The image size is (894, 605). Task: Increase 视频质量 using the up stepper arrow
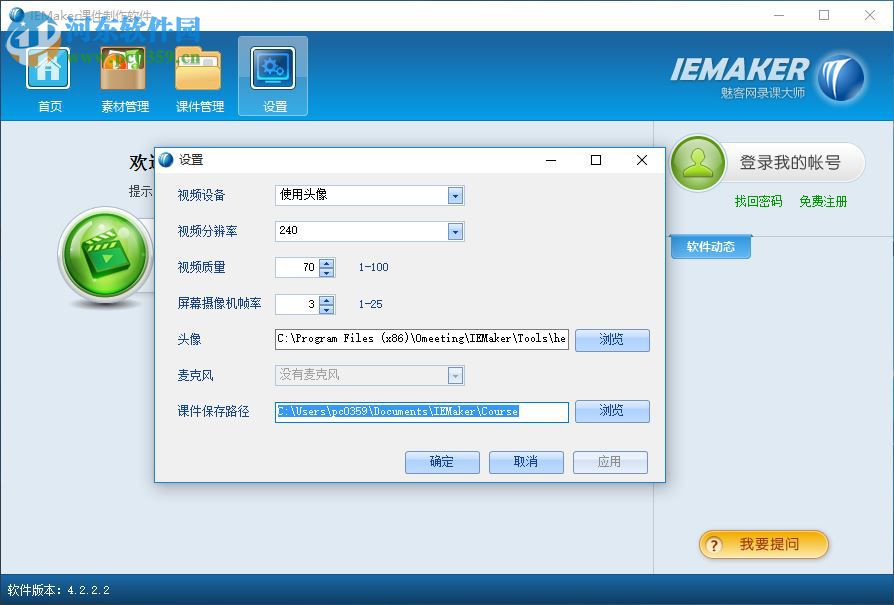point(327,262)
